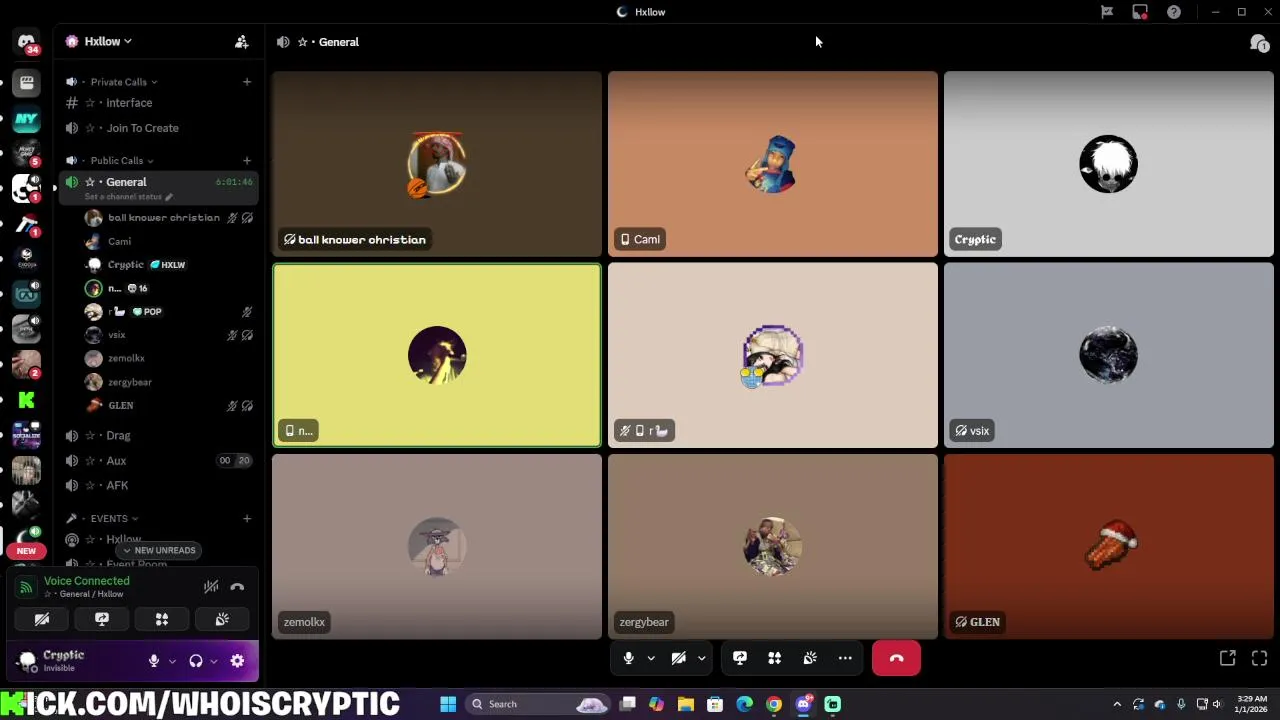The image size is (1280, 720).
Task: Focus the Cami video tile
Action: 773,164
